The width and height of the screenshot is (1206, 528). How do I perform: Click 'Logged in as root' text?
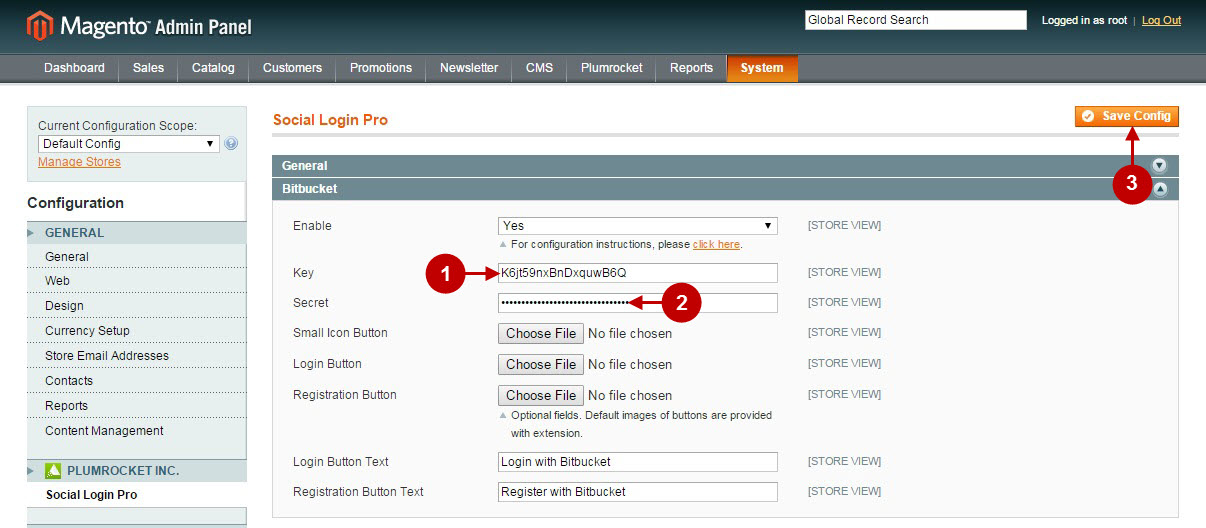1084,20
